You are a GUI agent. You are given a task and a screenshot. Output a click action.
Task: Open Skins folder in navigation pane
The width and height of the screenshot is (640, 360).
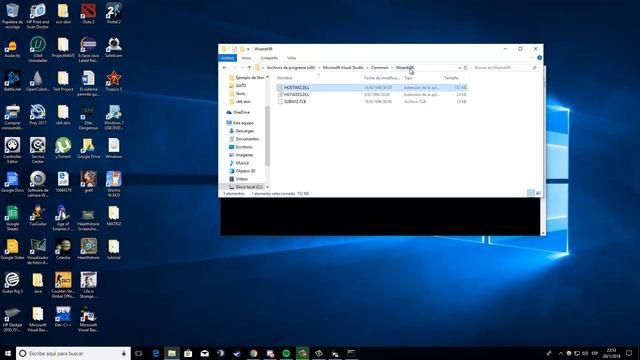(x=237, y=94)
